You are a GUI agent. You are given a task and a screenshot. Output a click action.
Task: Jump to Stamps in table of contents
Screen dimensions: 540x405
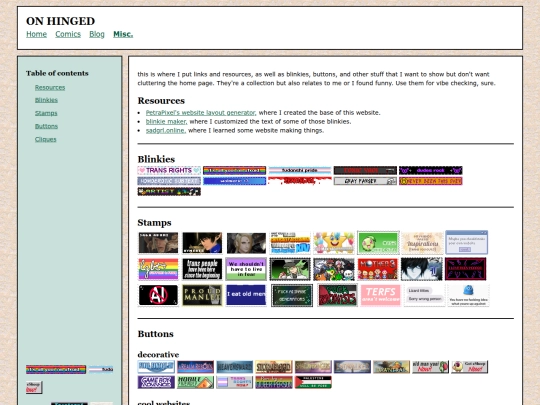pyautogui.click(x=46, y=113)
